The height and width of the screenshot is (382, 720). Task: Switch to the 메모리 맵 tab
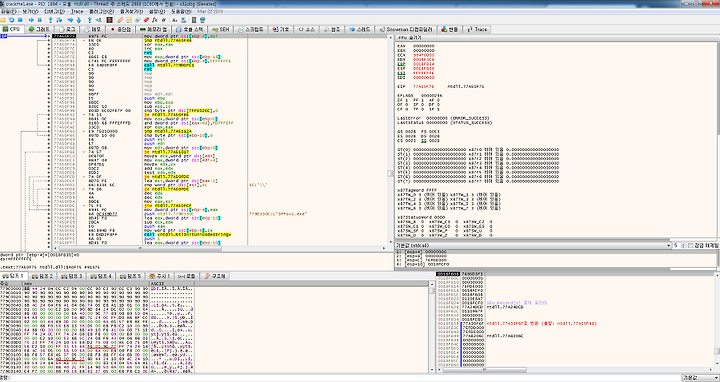[154, 29]
